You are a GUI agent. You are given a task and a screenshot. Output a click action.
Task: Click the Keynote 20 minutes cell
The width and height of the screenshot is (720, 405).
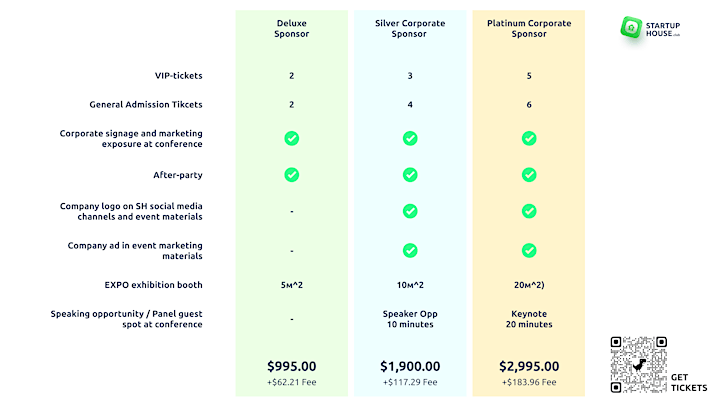coord(529,319)
